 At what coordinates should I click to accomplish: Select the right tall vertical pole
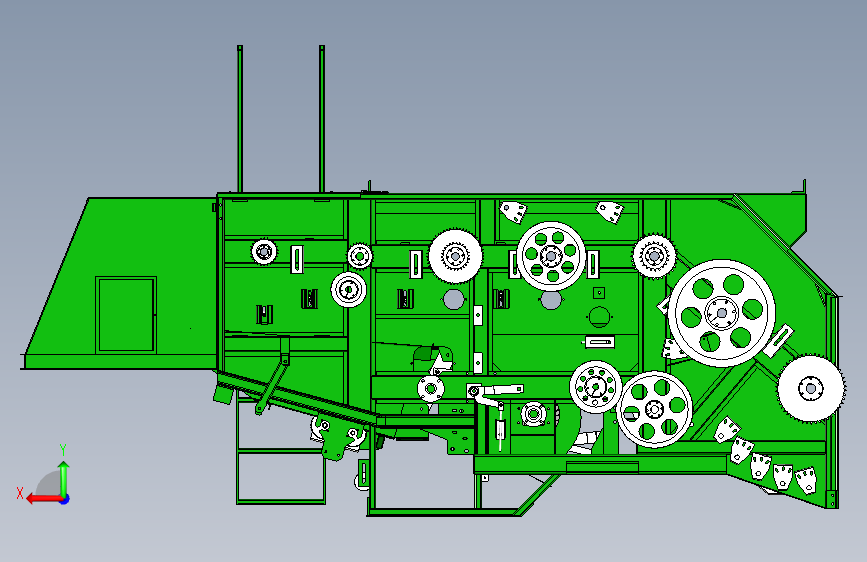click(x=322, y=119)
